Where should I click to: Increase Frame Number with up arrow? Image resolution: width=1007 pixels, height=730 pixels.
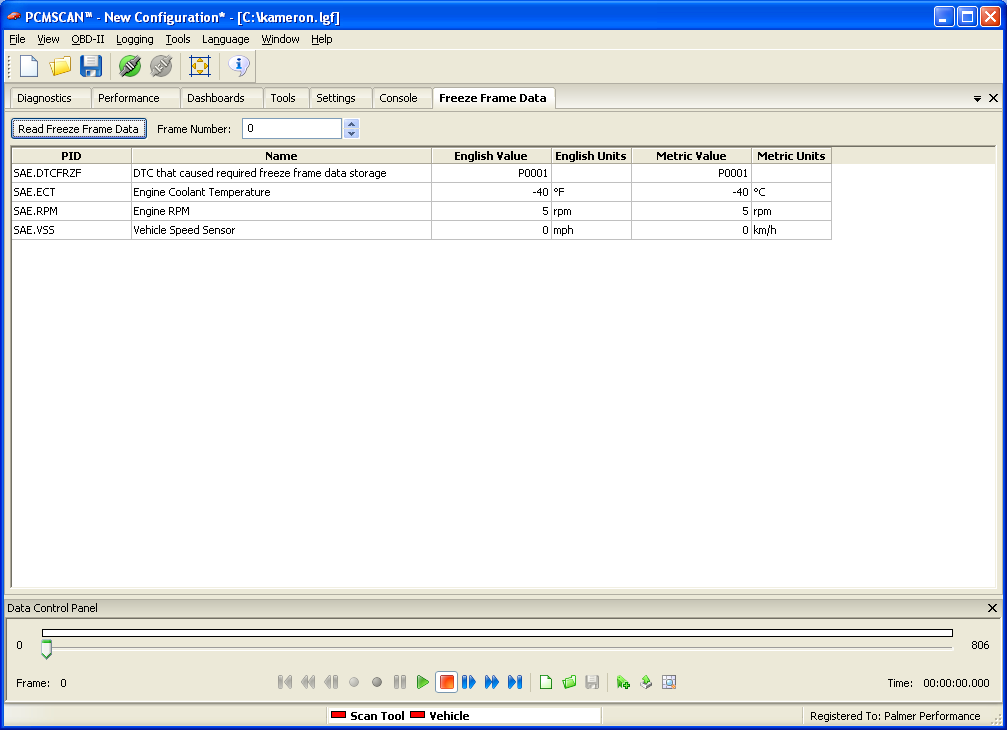pyautogui.click(x=351, y=124)
